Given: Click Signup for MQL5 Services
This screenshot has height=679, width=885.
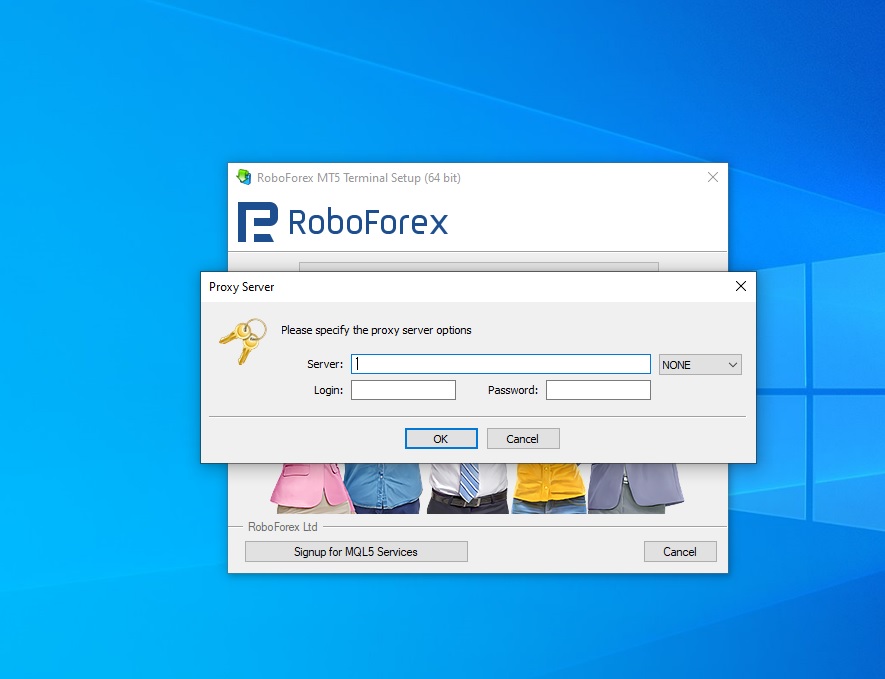Looking at the screenshot, I should (x=356, y=551).
